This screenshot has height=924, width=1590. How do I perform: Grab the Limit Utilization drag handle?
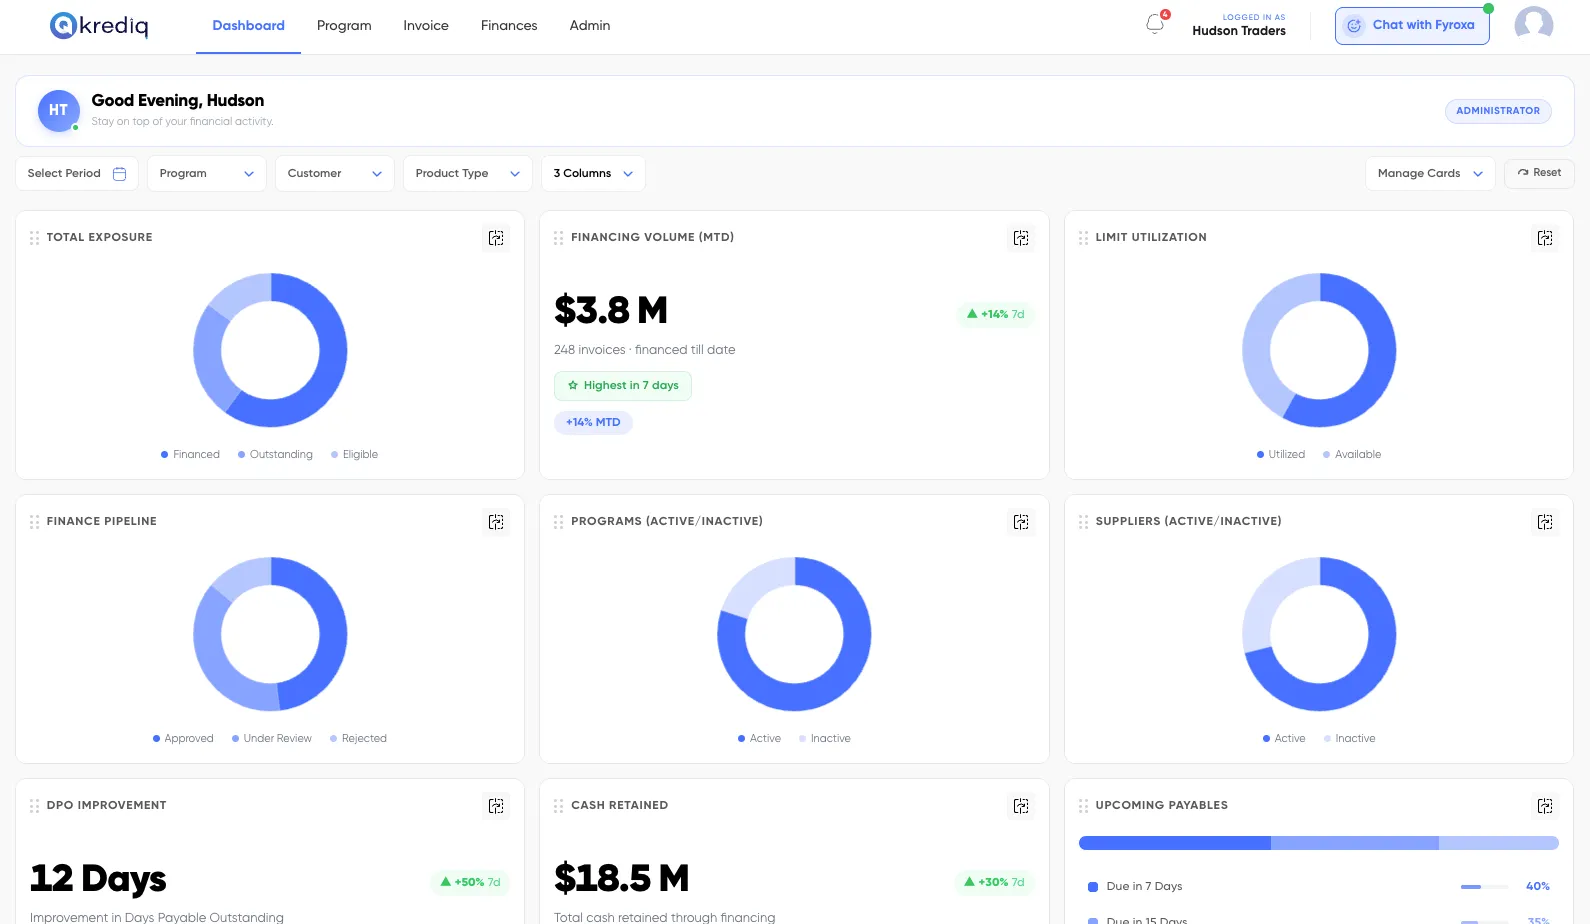pyautogui.click(x=1083, y=238)
